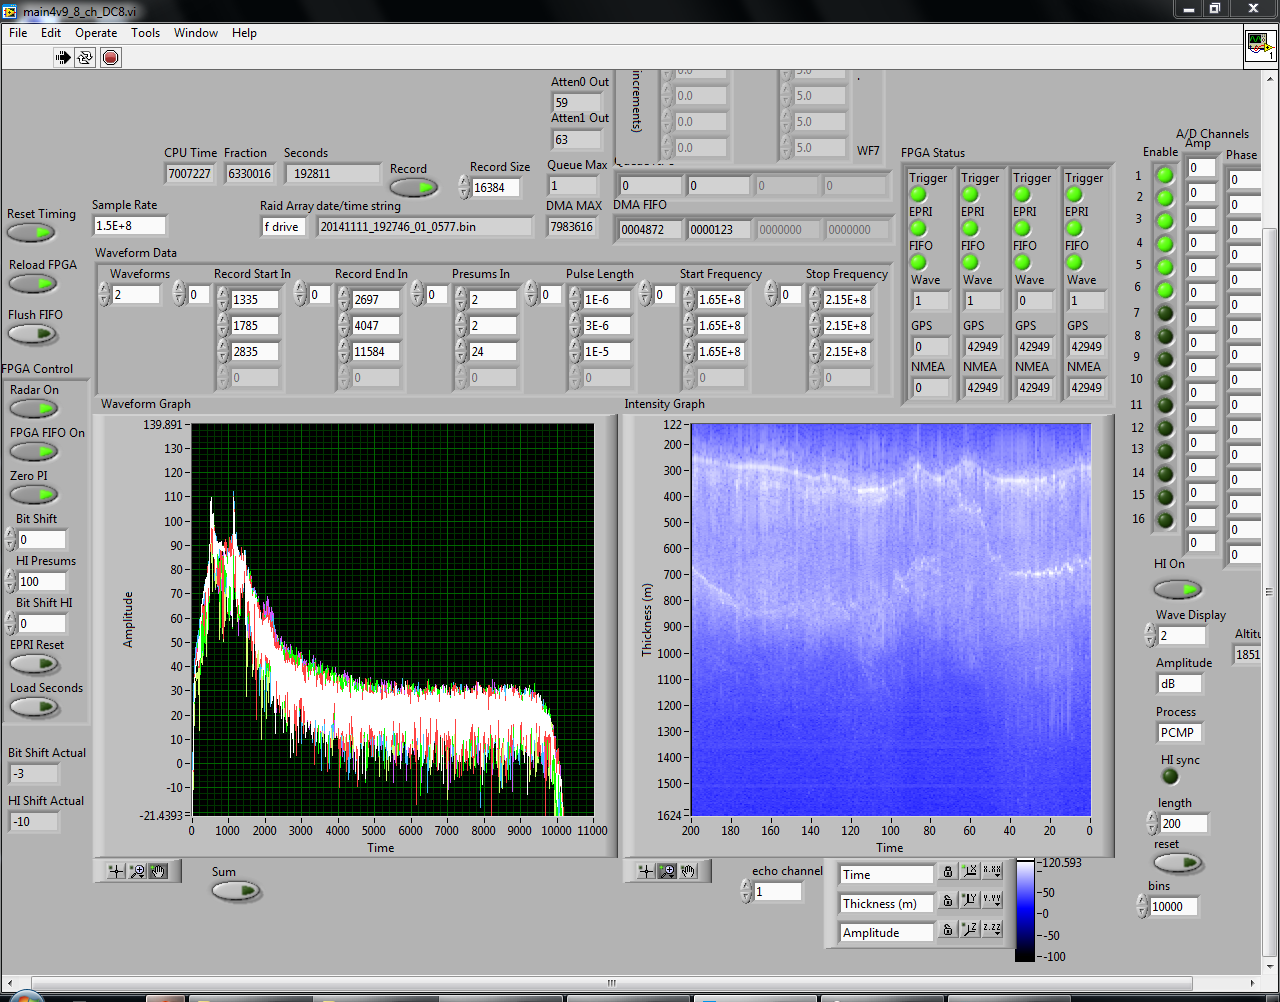Open the Thickness y.yy format dropdown

pyautogui.click(x=992, y=900)
